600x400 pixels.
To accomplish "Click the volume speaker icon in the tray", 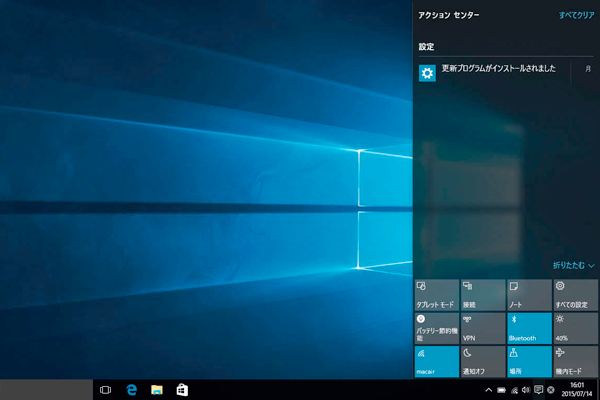I will coord(526,390).
